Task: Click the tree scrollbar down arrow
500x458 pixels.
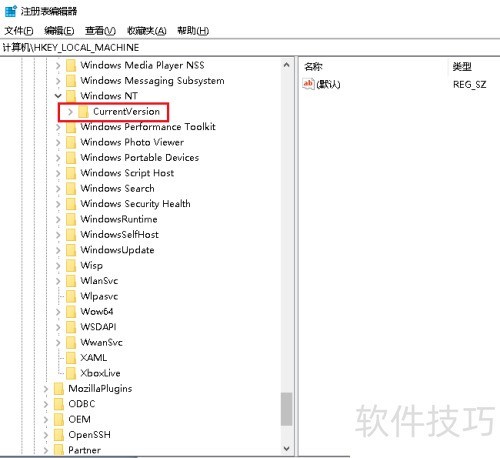Action: tap(286, 449)
